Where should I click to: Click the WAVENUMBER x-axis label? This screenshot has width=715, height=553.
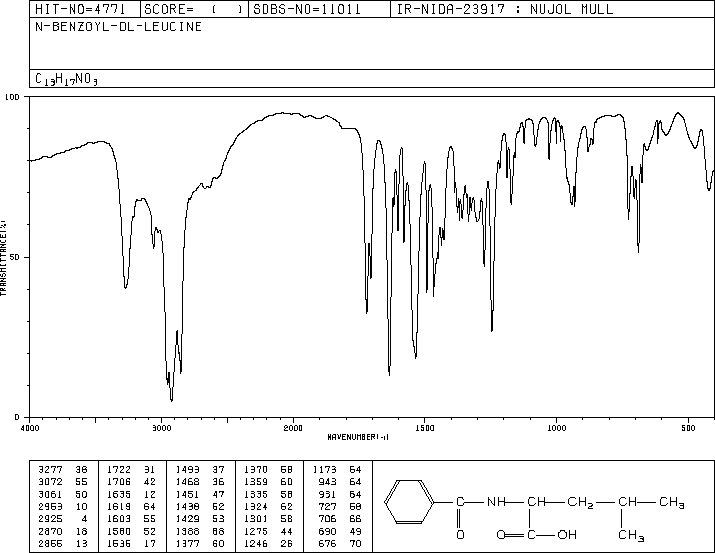(x=358, y=437)
